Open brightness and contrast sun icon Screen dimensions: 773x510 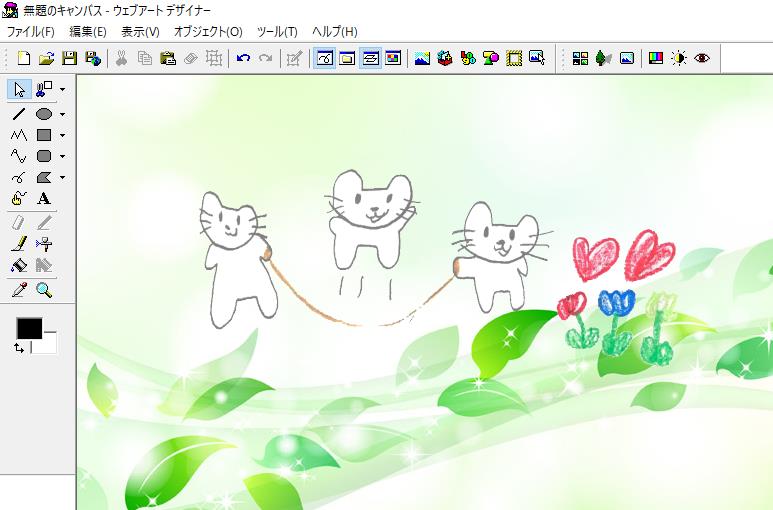(679, 58)
